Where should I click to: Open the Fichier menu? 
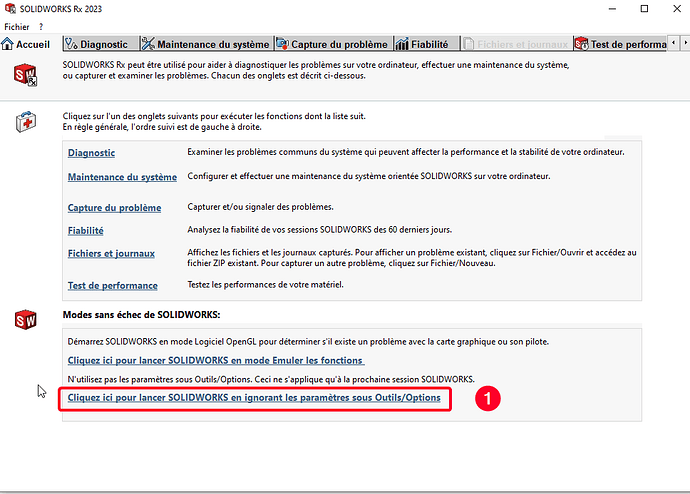pyautogui.click(x=17, y=26)
